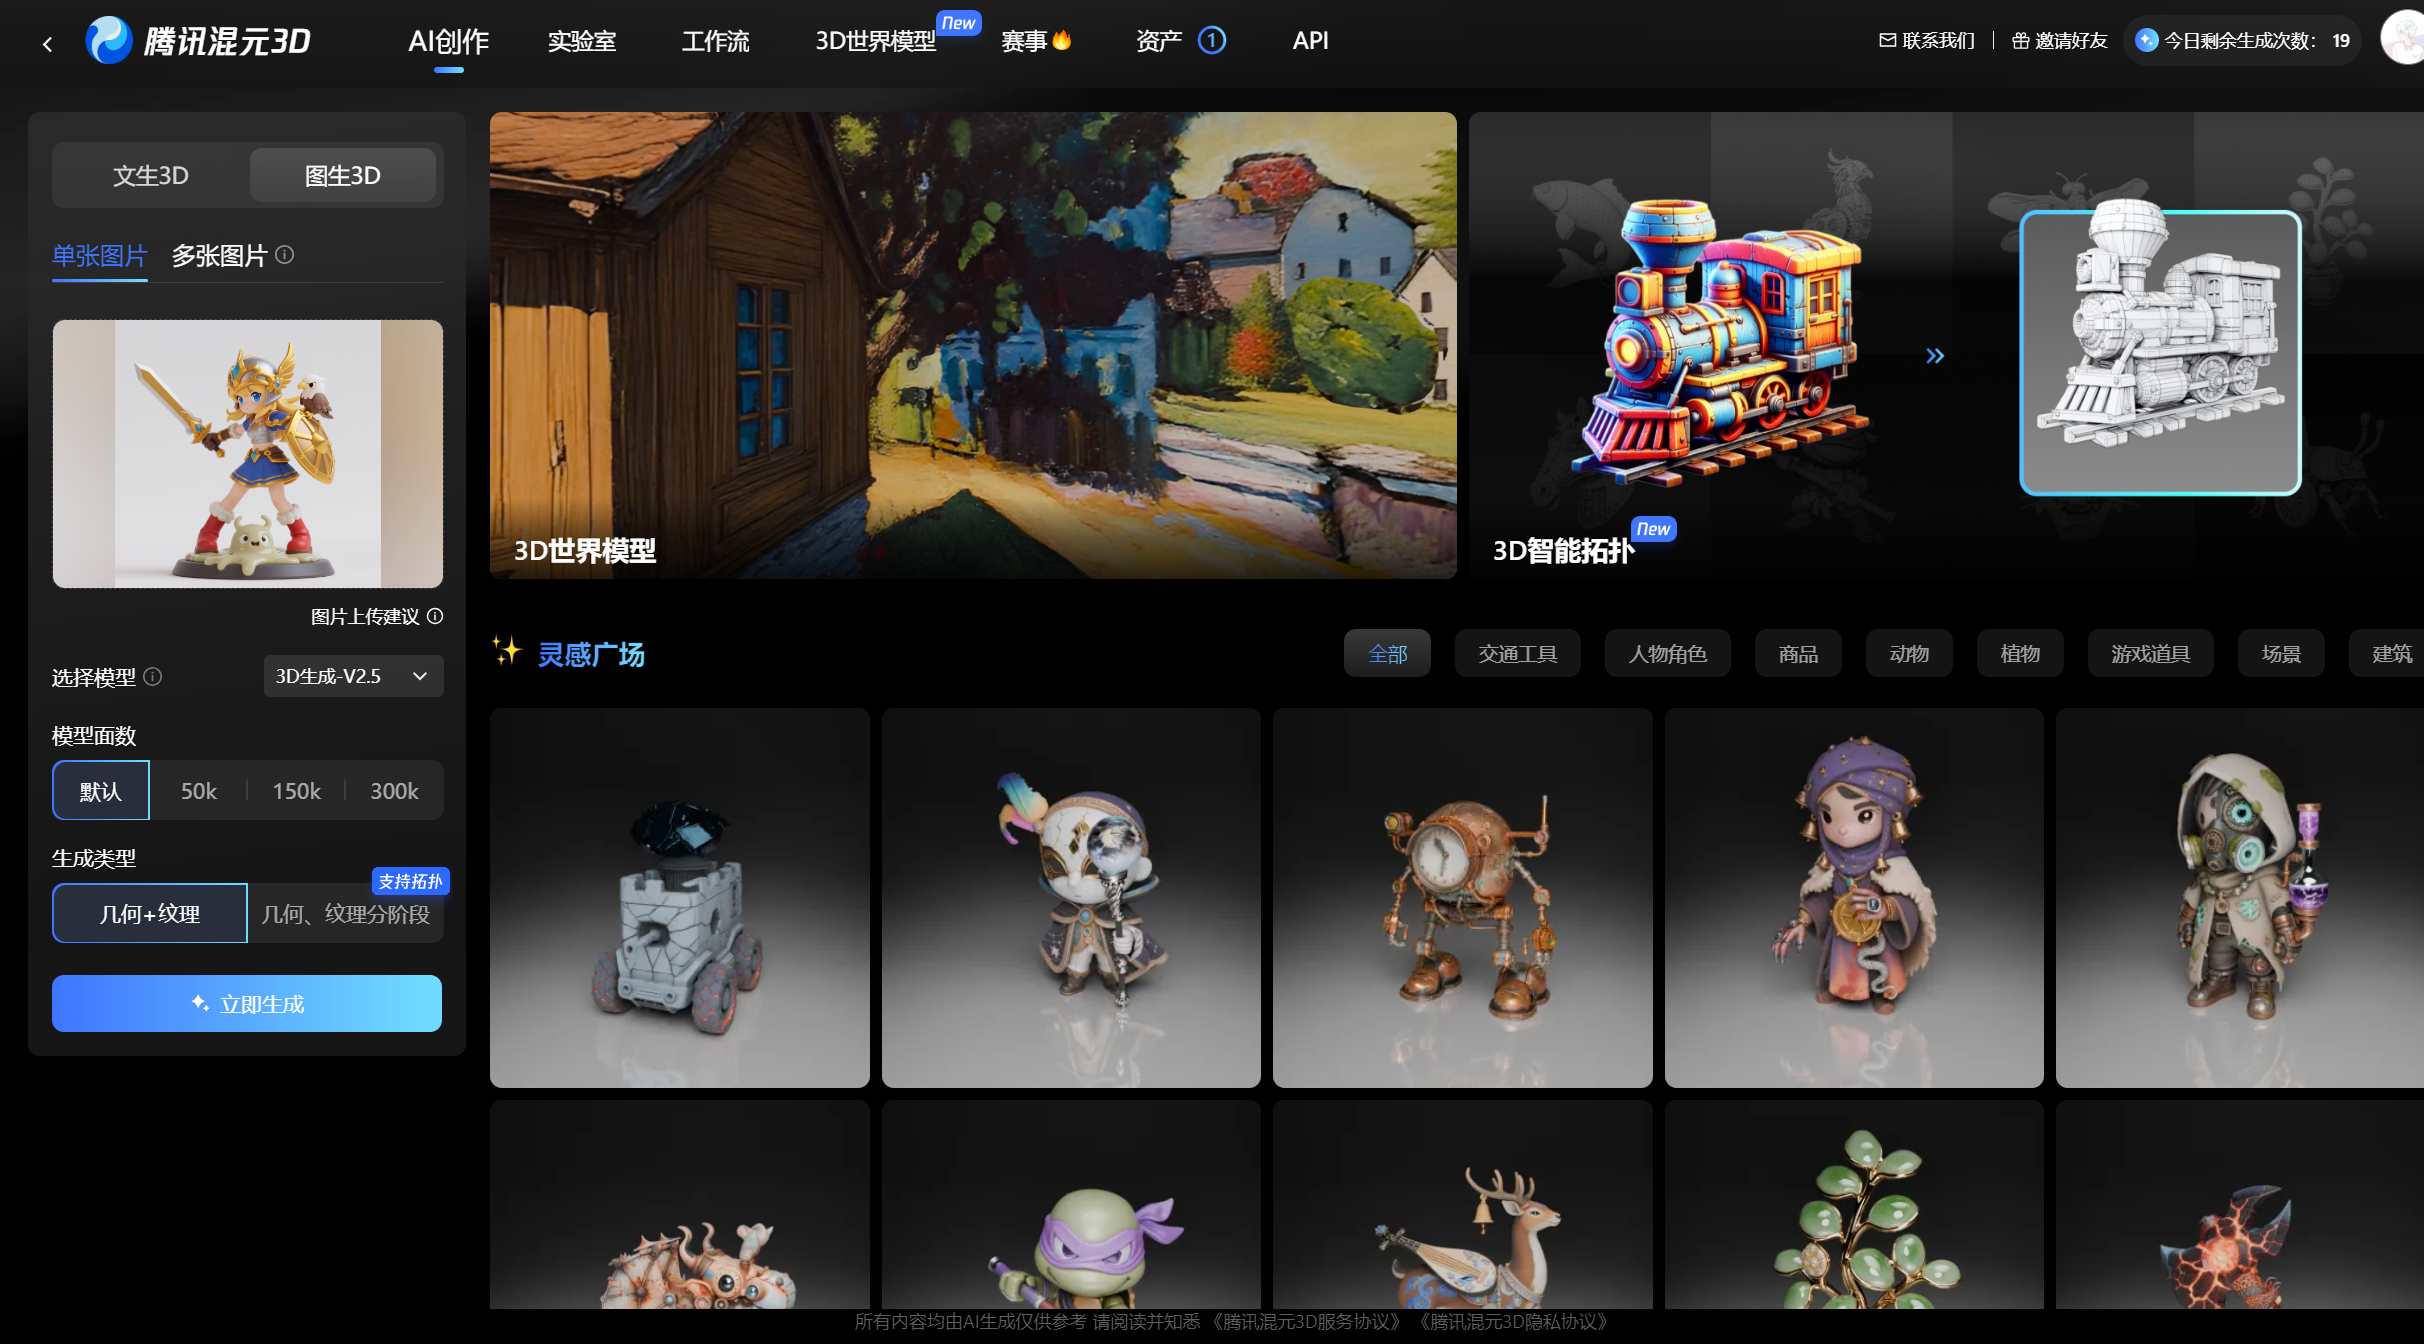The height and width of the screenshot is (1344, 2424).
Task: Switch to the 多张图片 tab
Action: [x=219, y=256]
